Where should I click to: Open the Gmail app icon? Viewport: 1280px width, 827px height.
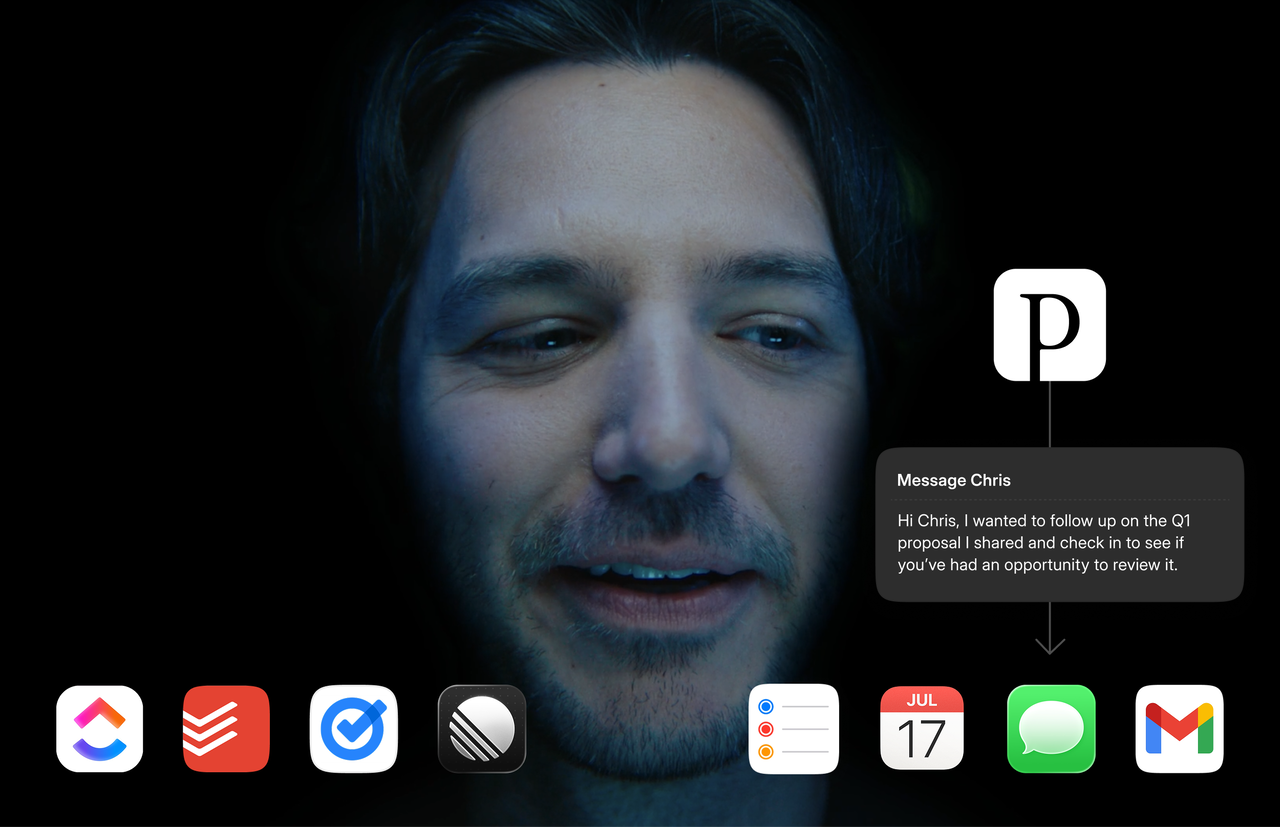[1179, 729]
